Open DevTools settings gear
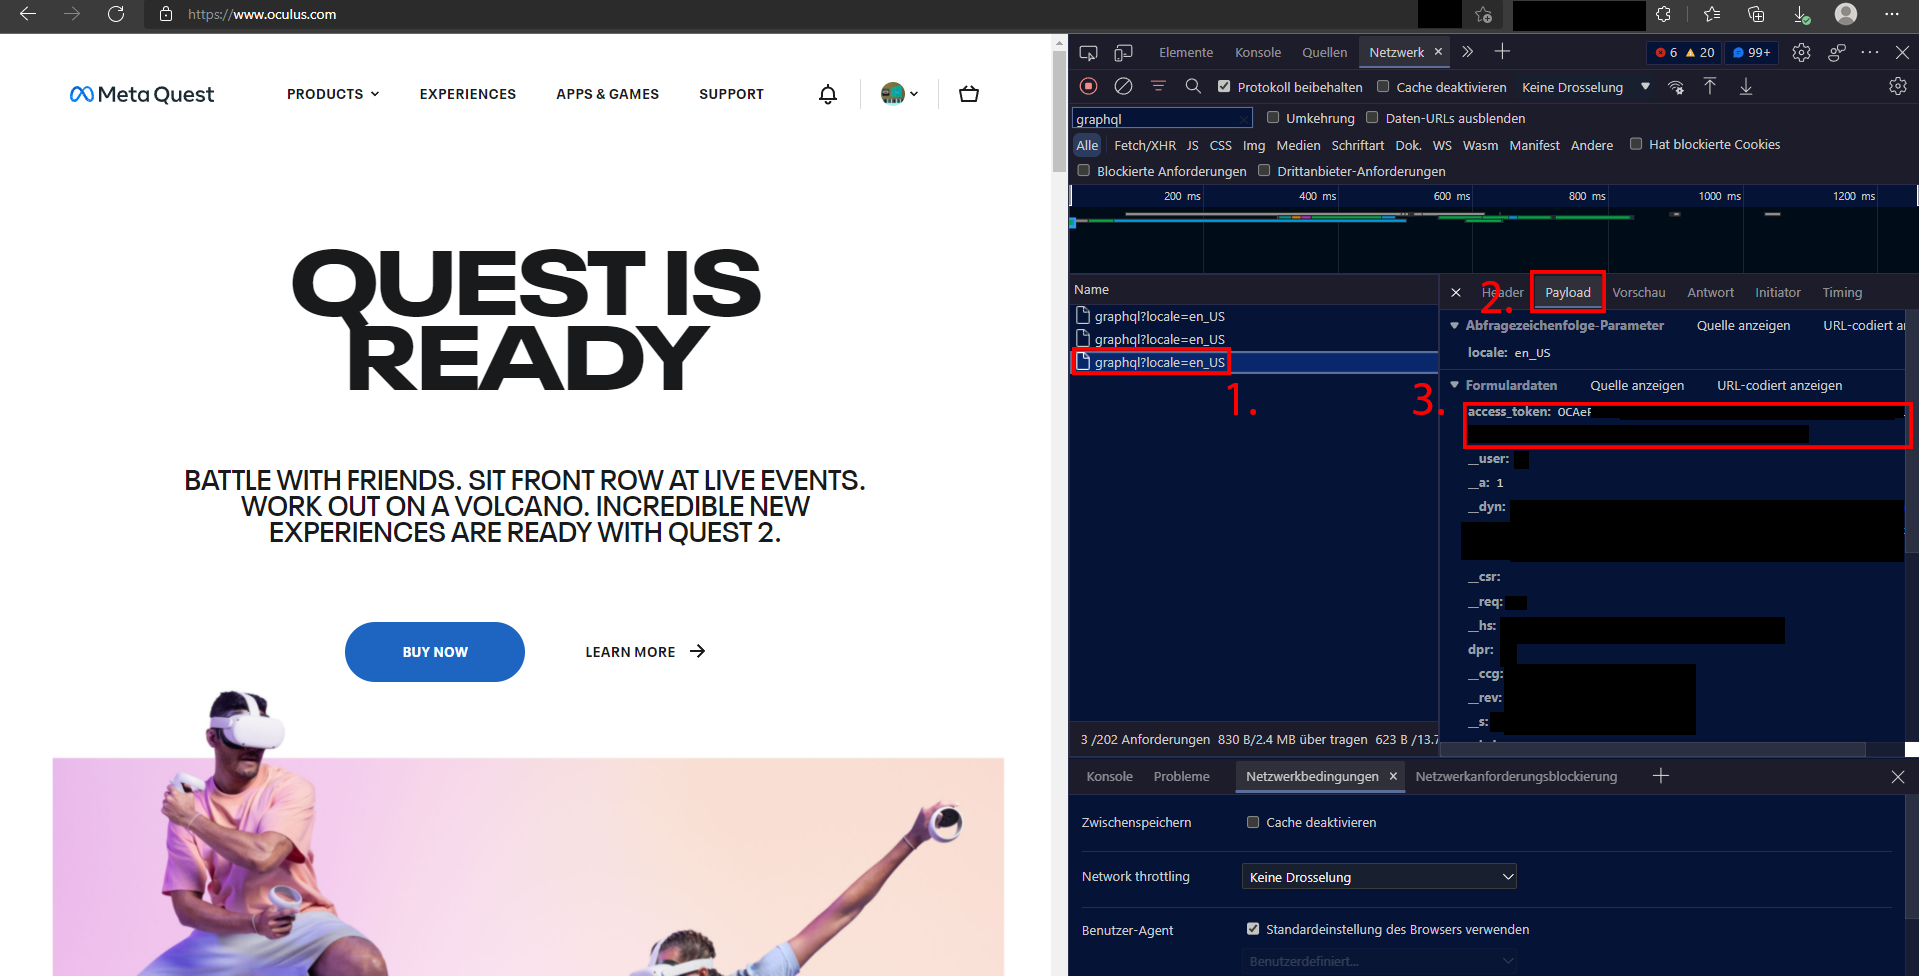Image resolution: width=1920 pixels, height=976 pixels. [x=1801, y=52]
